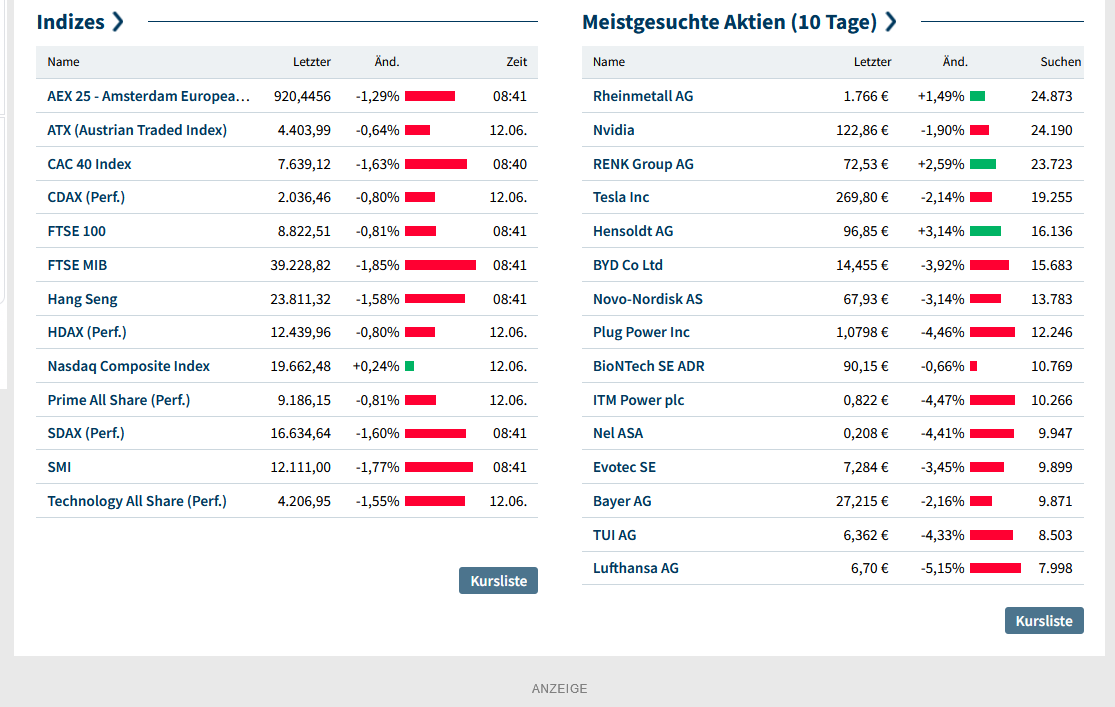Click the Suchen column header
The image size is (1115, 707).
pyautogui.click(x=1060, y=62)
